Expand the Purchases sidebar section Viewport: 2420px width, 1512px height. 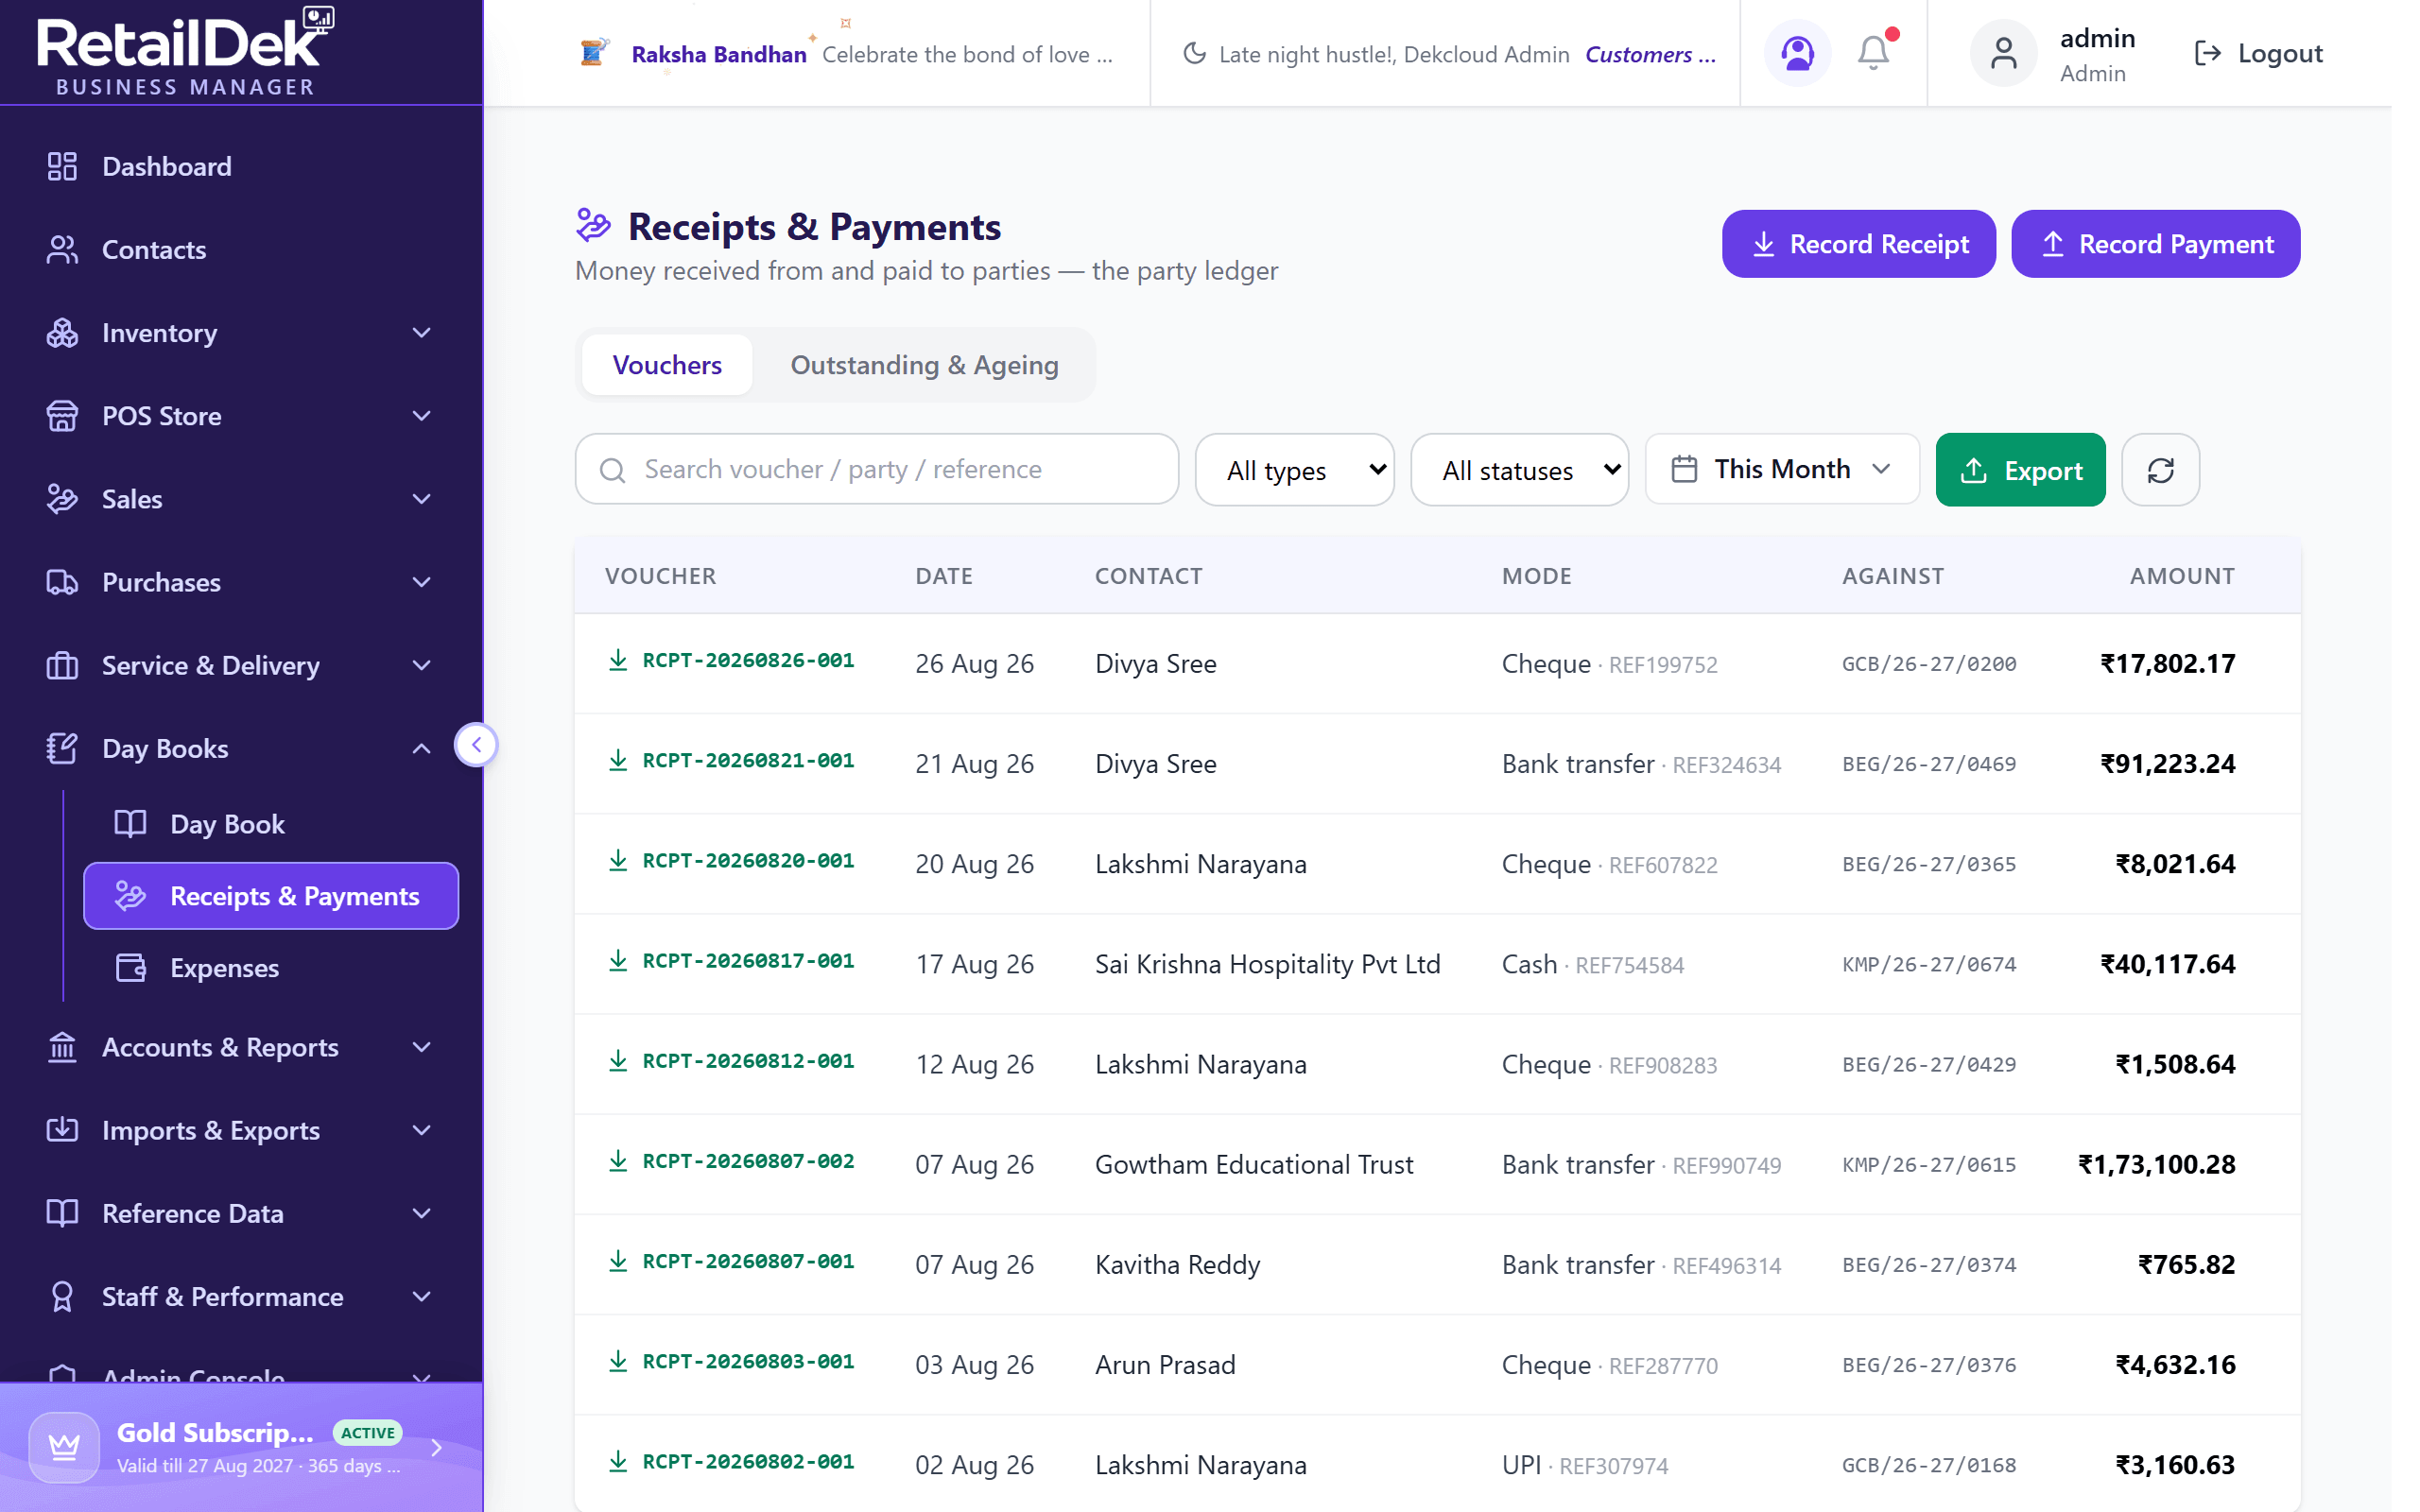[x=241, y=582]
